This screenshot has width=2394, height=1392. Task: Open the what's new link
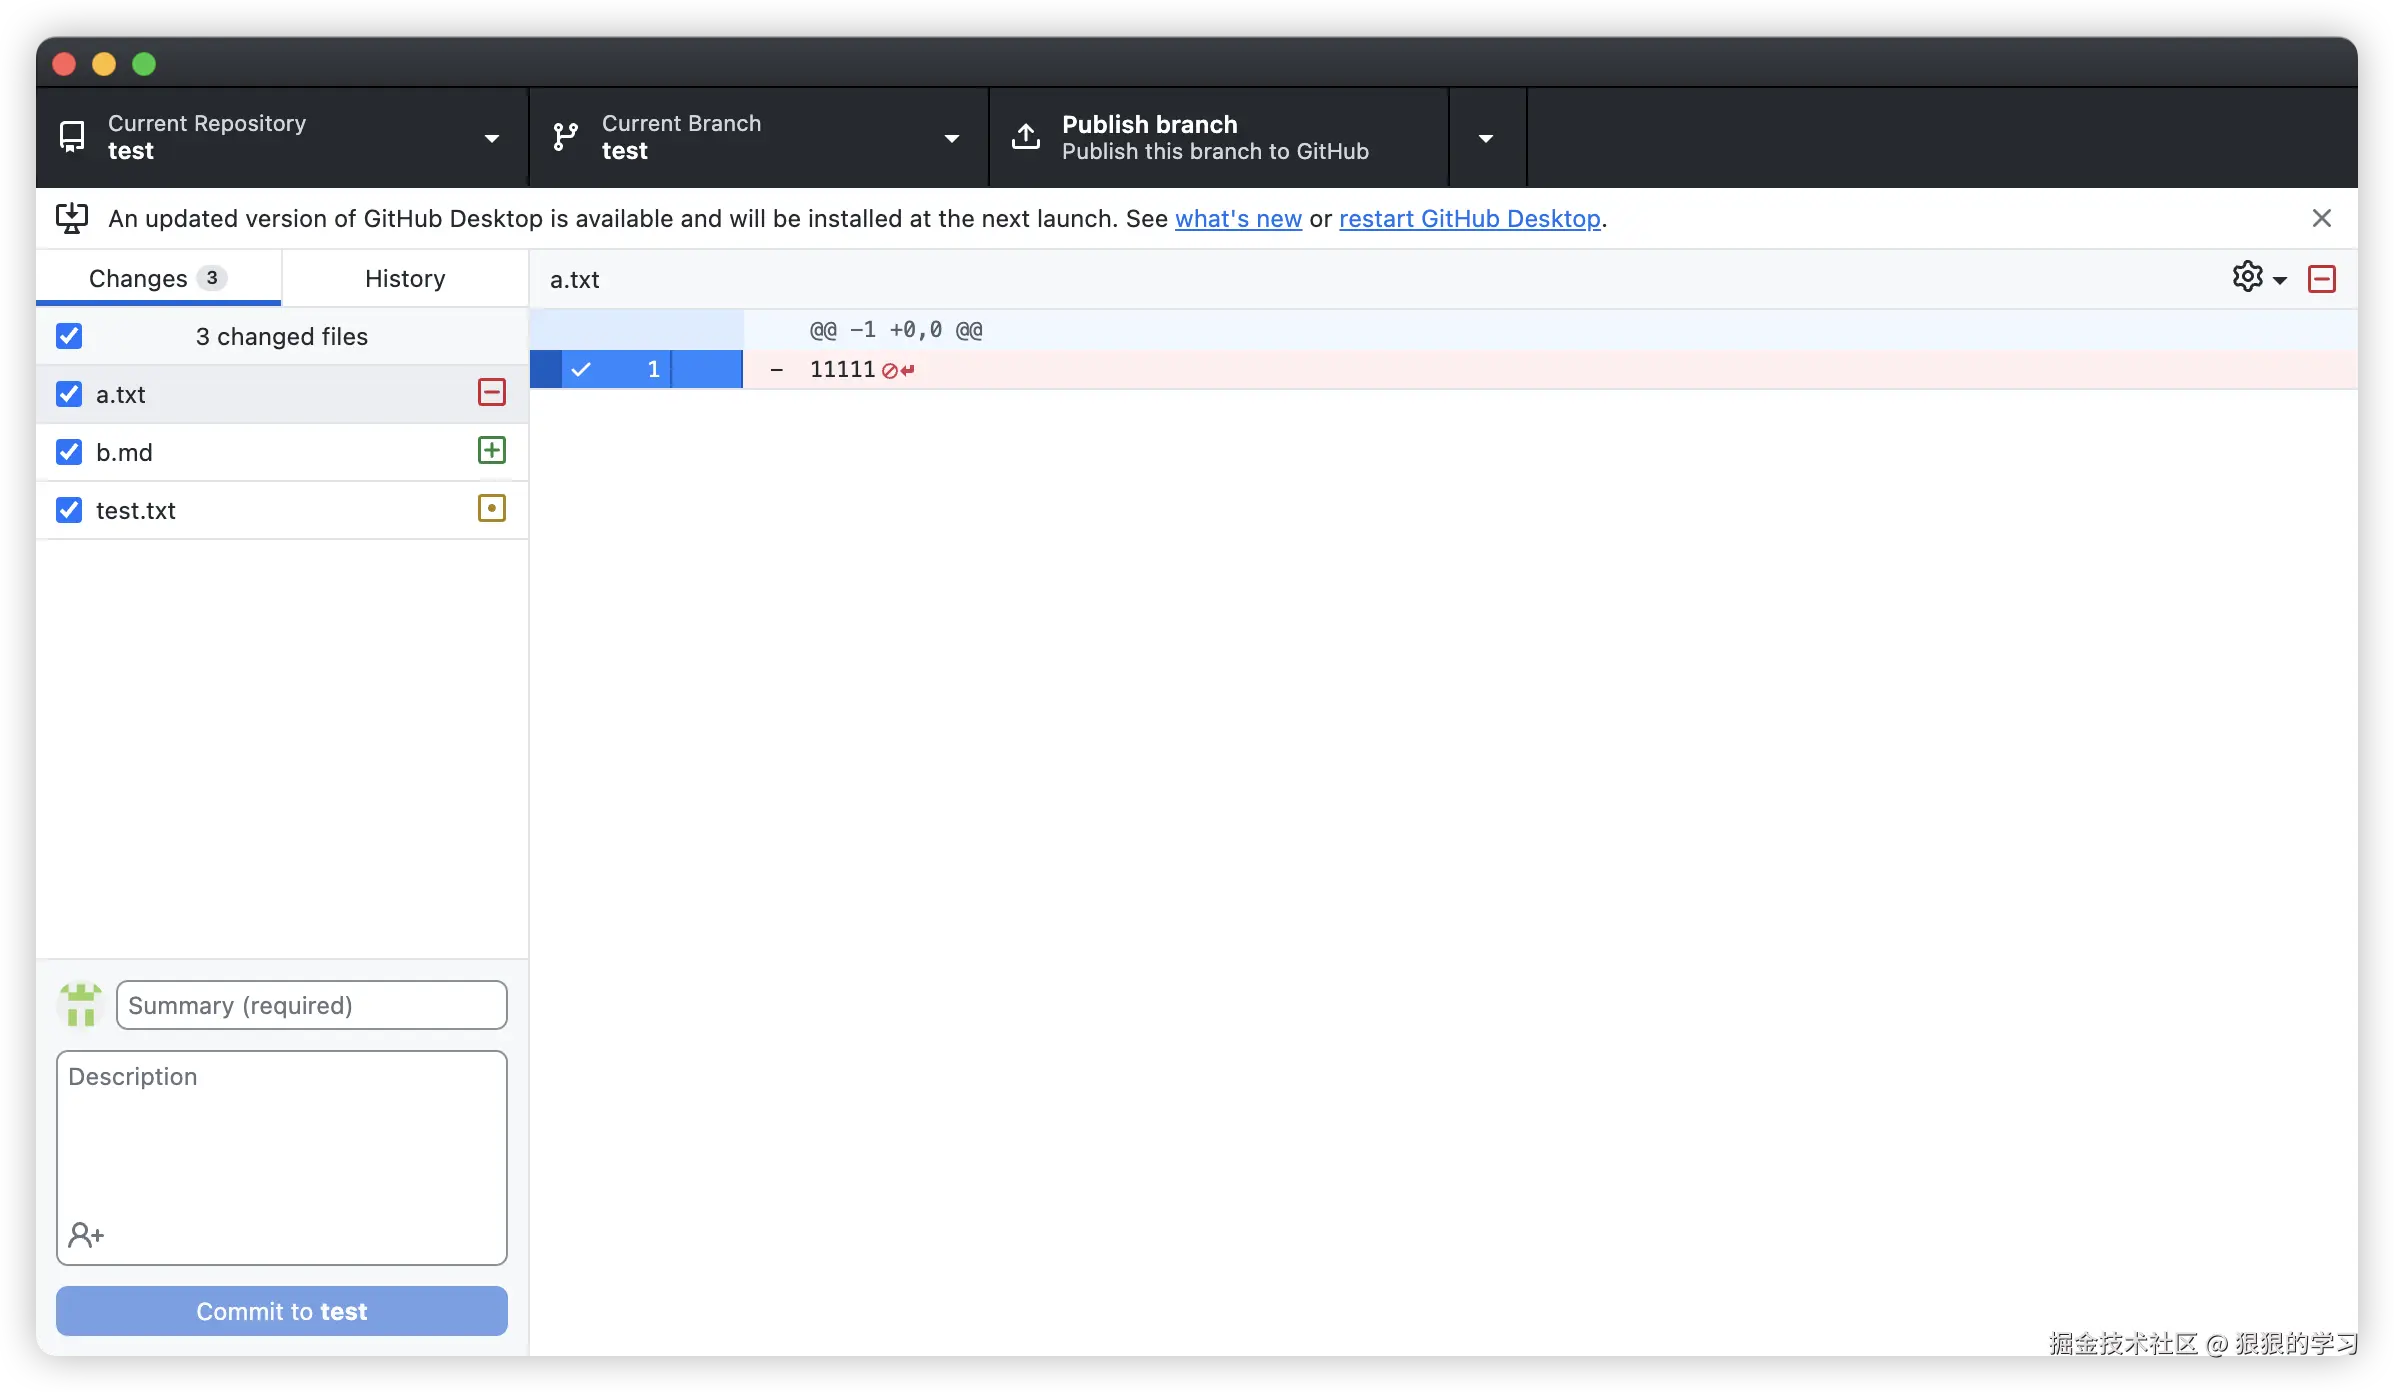click(1237, 218)
